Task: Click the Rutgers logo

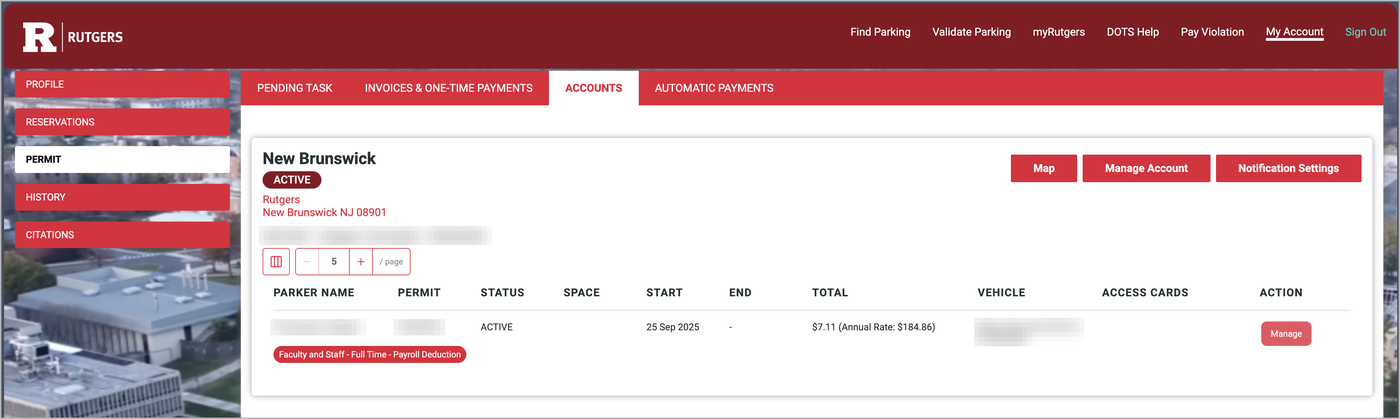Action: pyautogui.click(x=73, y=37)
